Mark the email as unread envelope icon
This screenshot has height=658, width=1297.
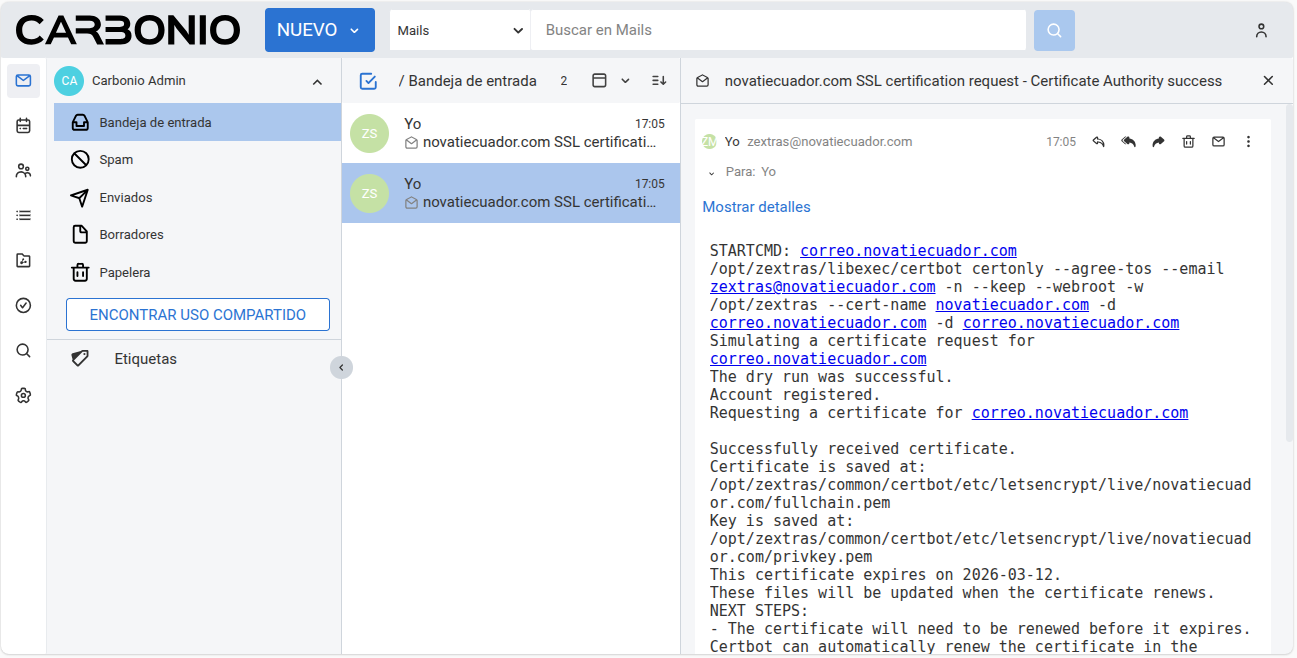[1218, 142]
